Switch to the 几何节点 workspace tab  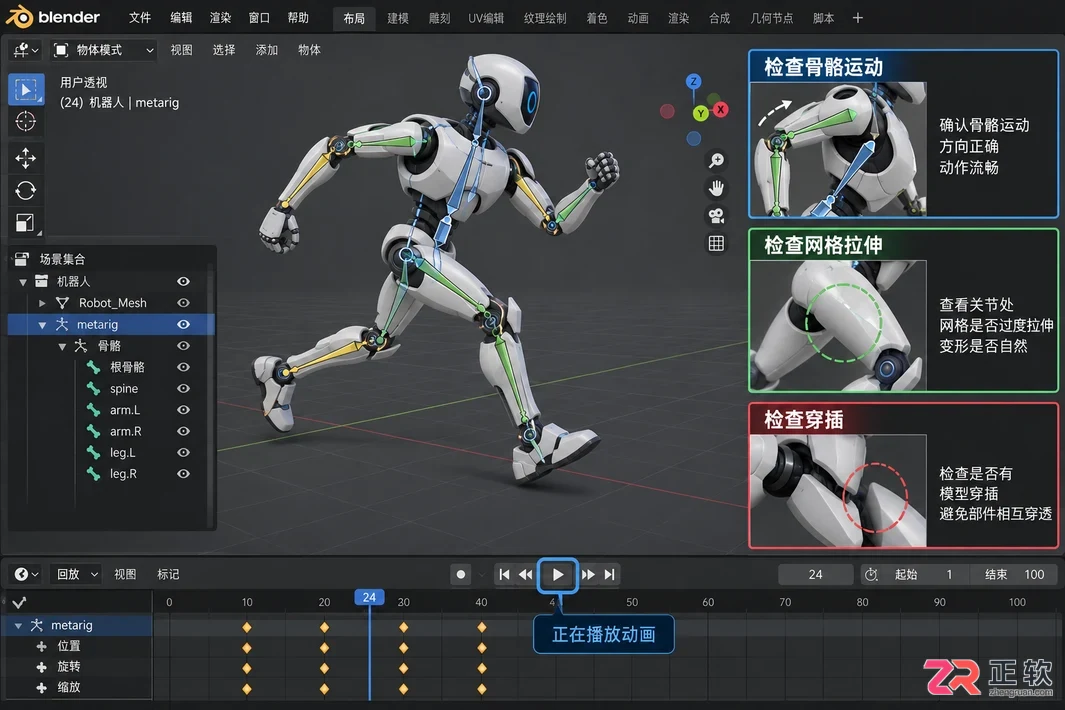coord(772,18)
